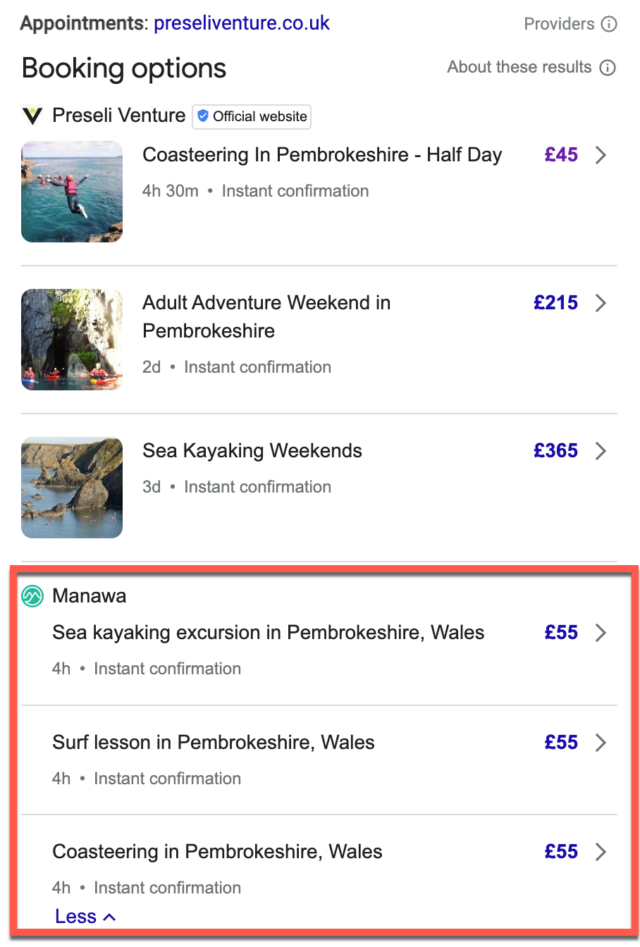Collapse Manawa listings with the Less control
The height and width of the screenshot is (947, 640).
coord(86,916)
